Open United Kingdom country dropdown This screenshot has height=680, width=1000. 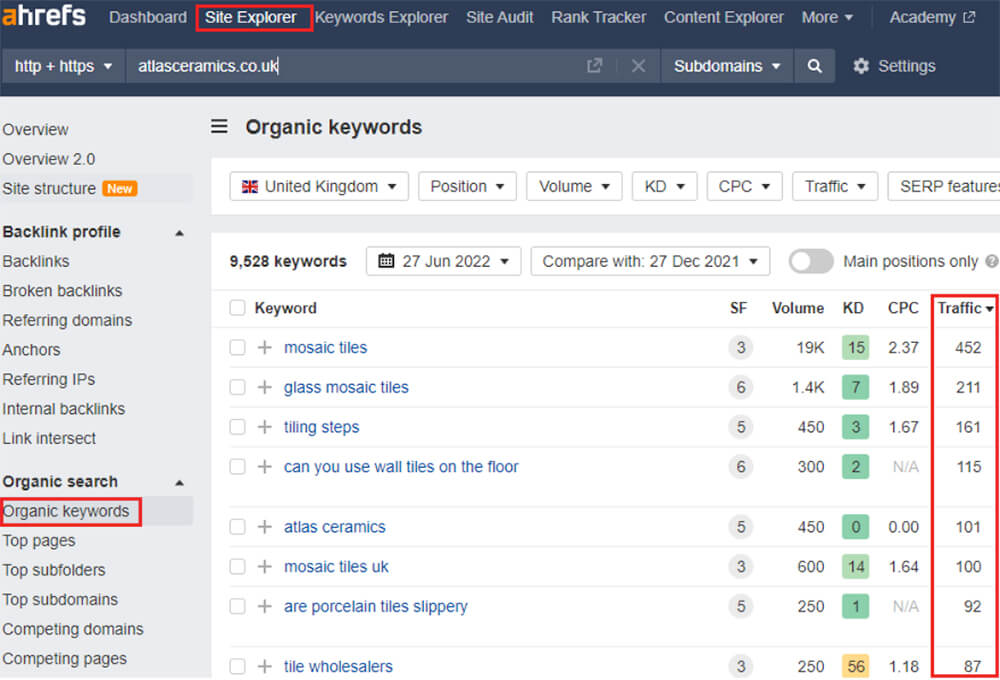319,186
